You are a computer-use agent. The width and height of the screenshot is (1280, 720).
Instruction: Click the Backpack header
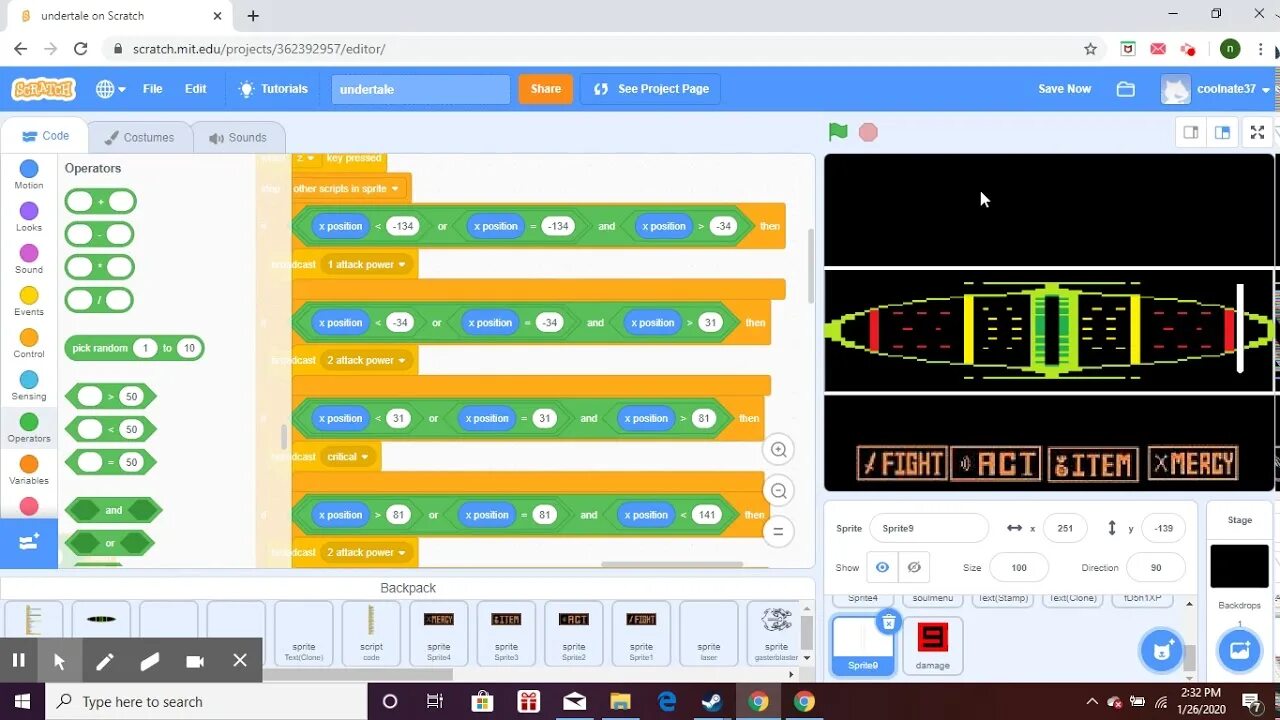tap(408, 588)
